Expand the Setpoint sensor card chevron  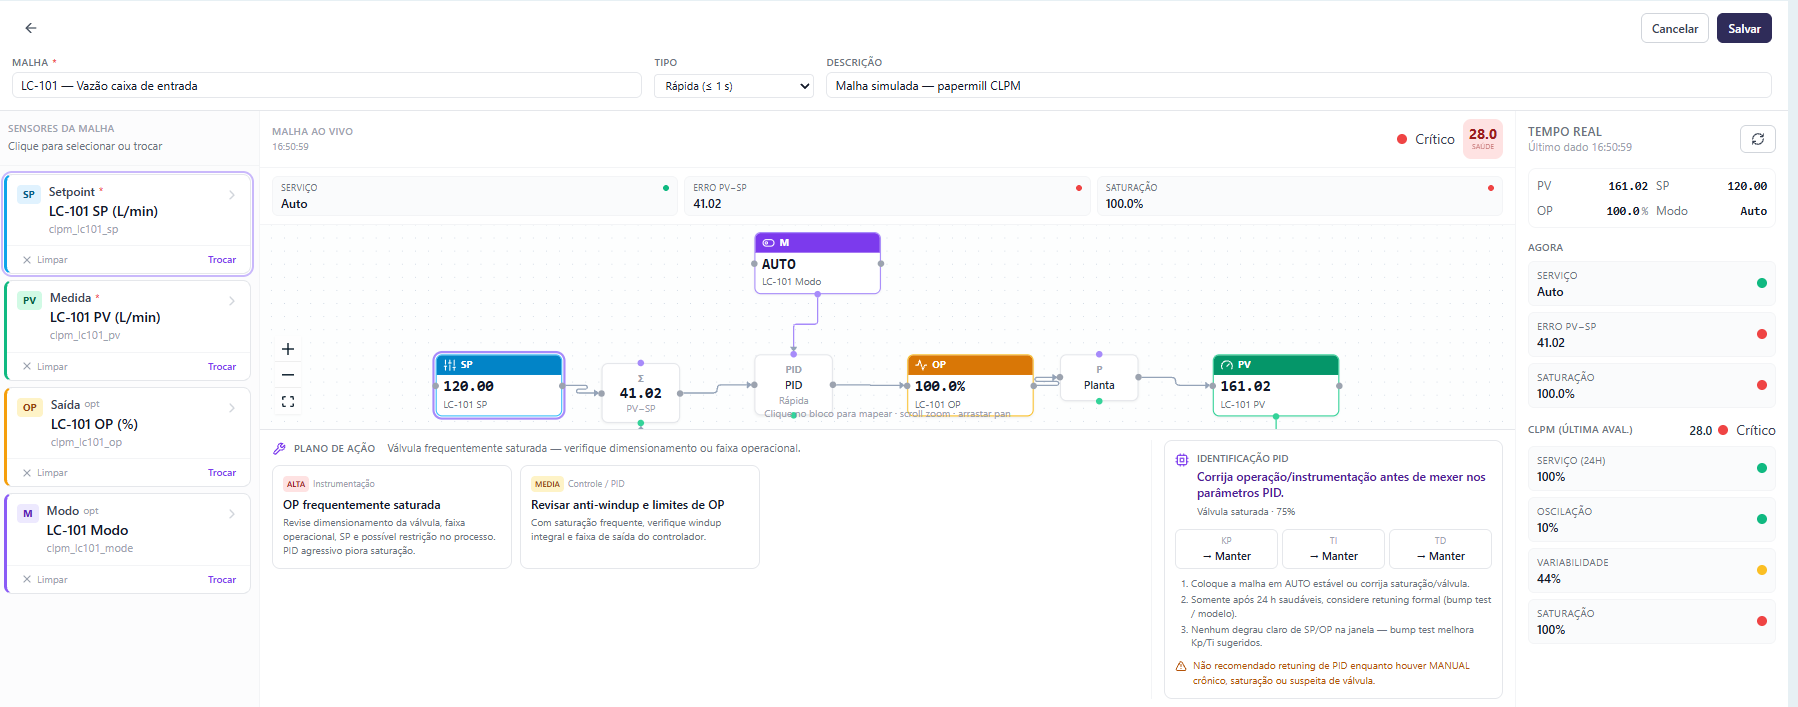(x=232, y=195)
